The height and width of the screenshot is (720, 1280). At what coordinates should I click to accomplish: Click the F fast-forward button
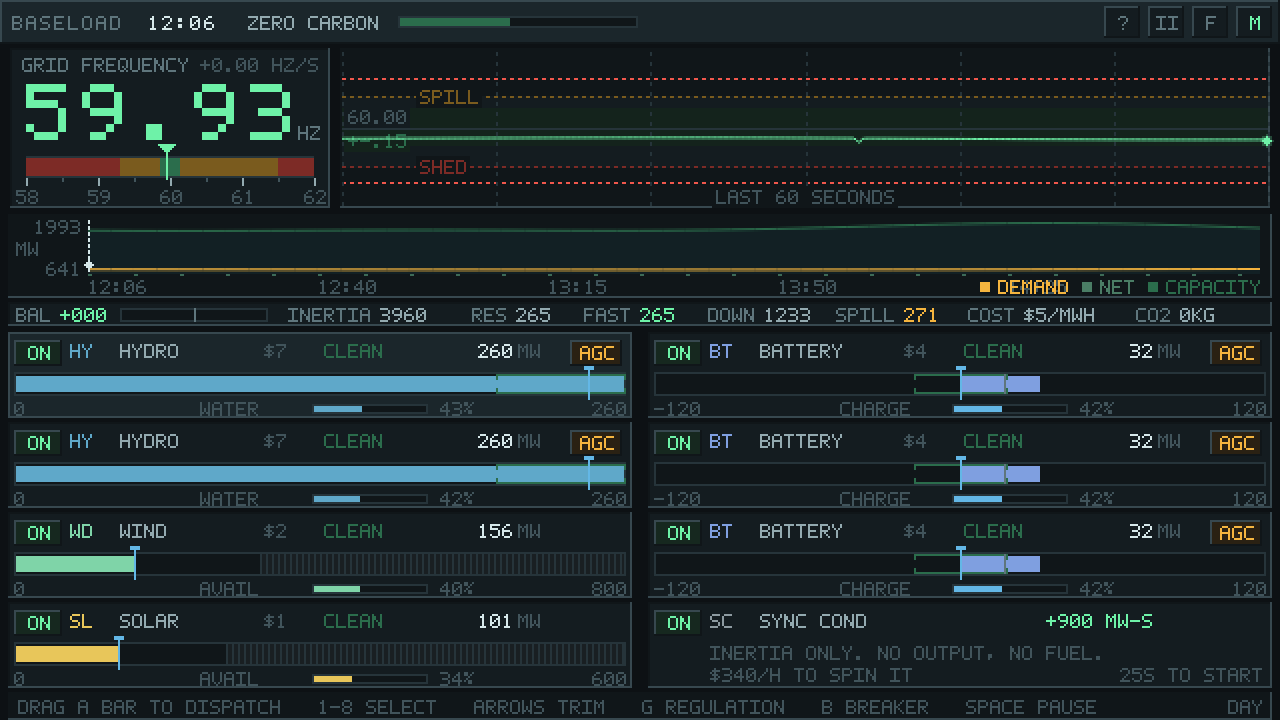pos(1211,23)
